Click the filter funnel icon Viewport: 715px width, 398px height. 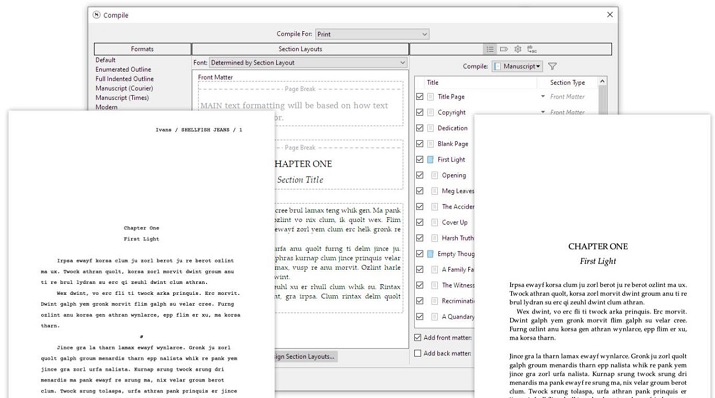pyautogui.click(x=552, y=66)
